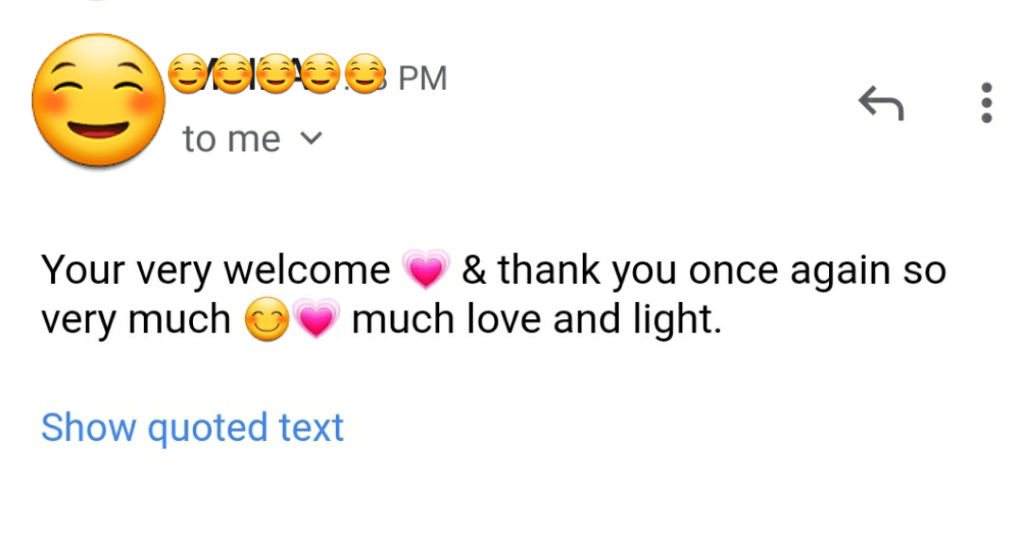Tap the large smiley sender avatar

point(97,99)
